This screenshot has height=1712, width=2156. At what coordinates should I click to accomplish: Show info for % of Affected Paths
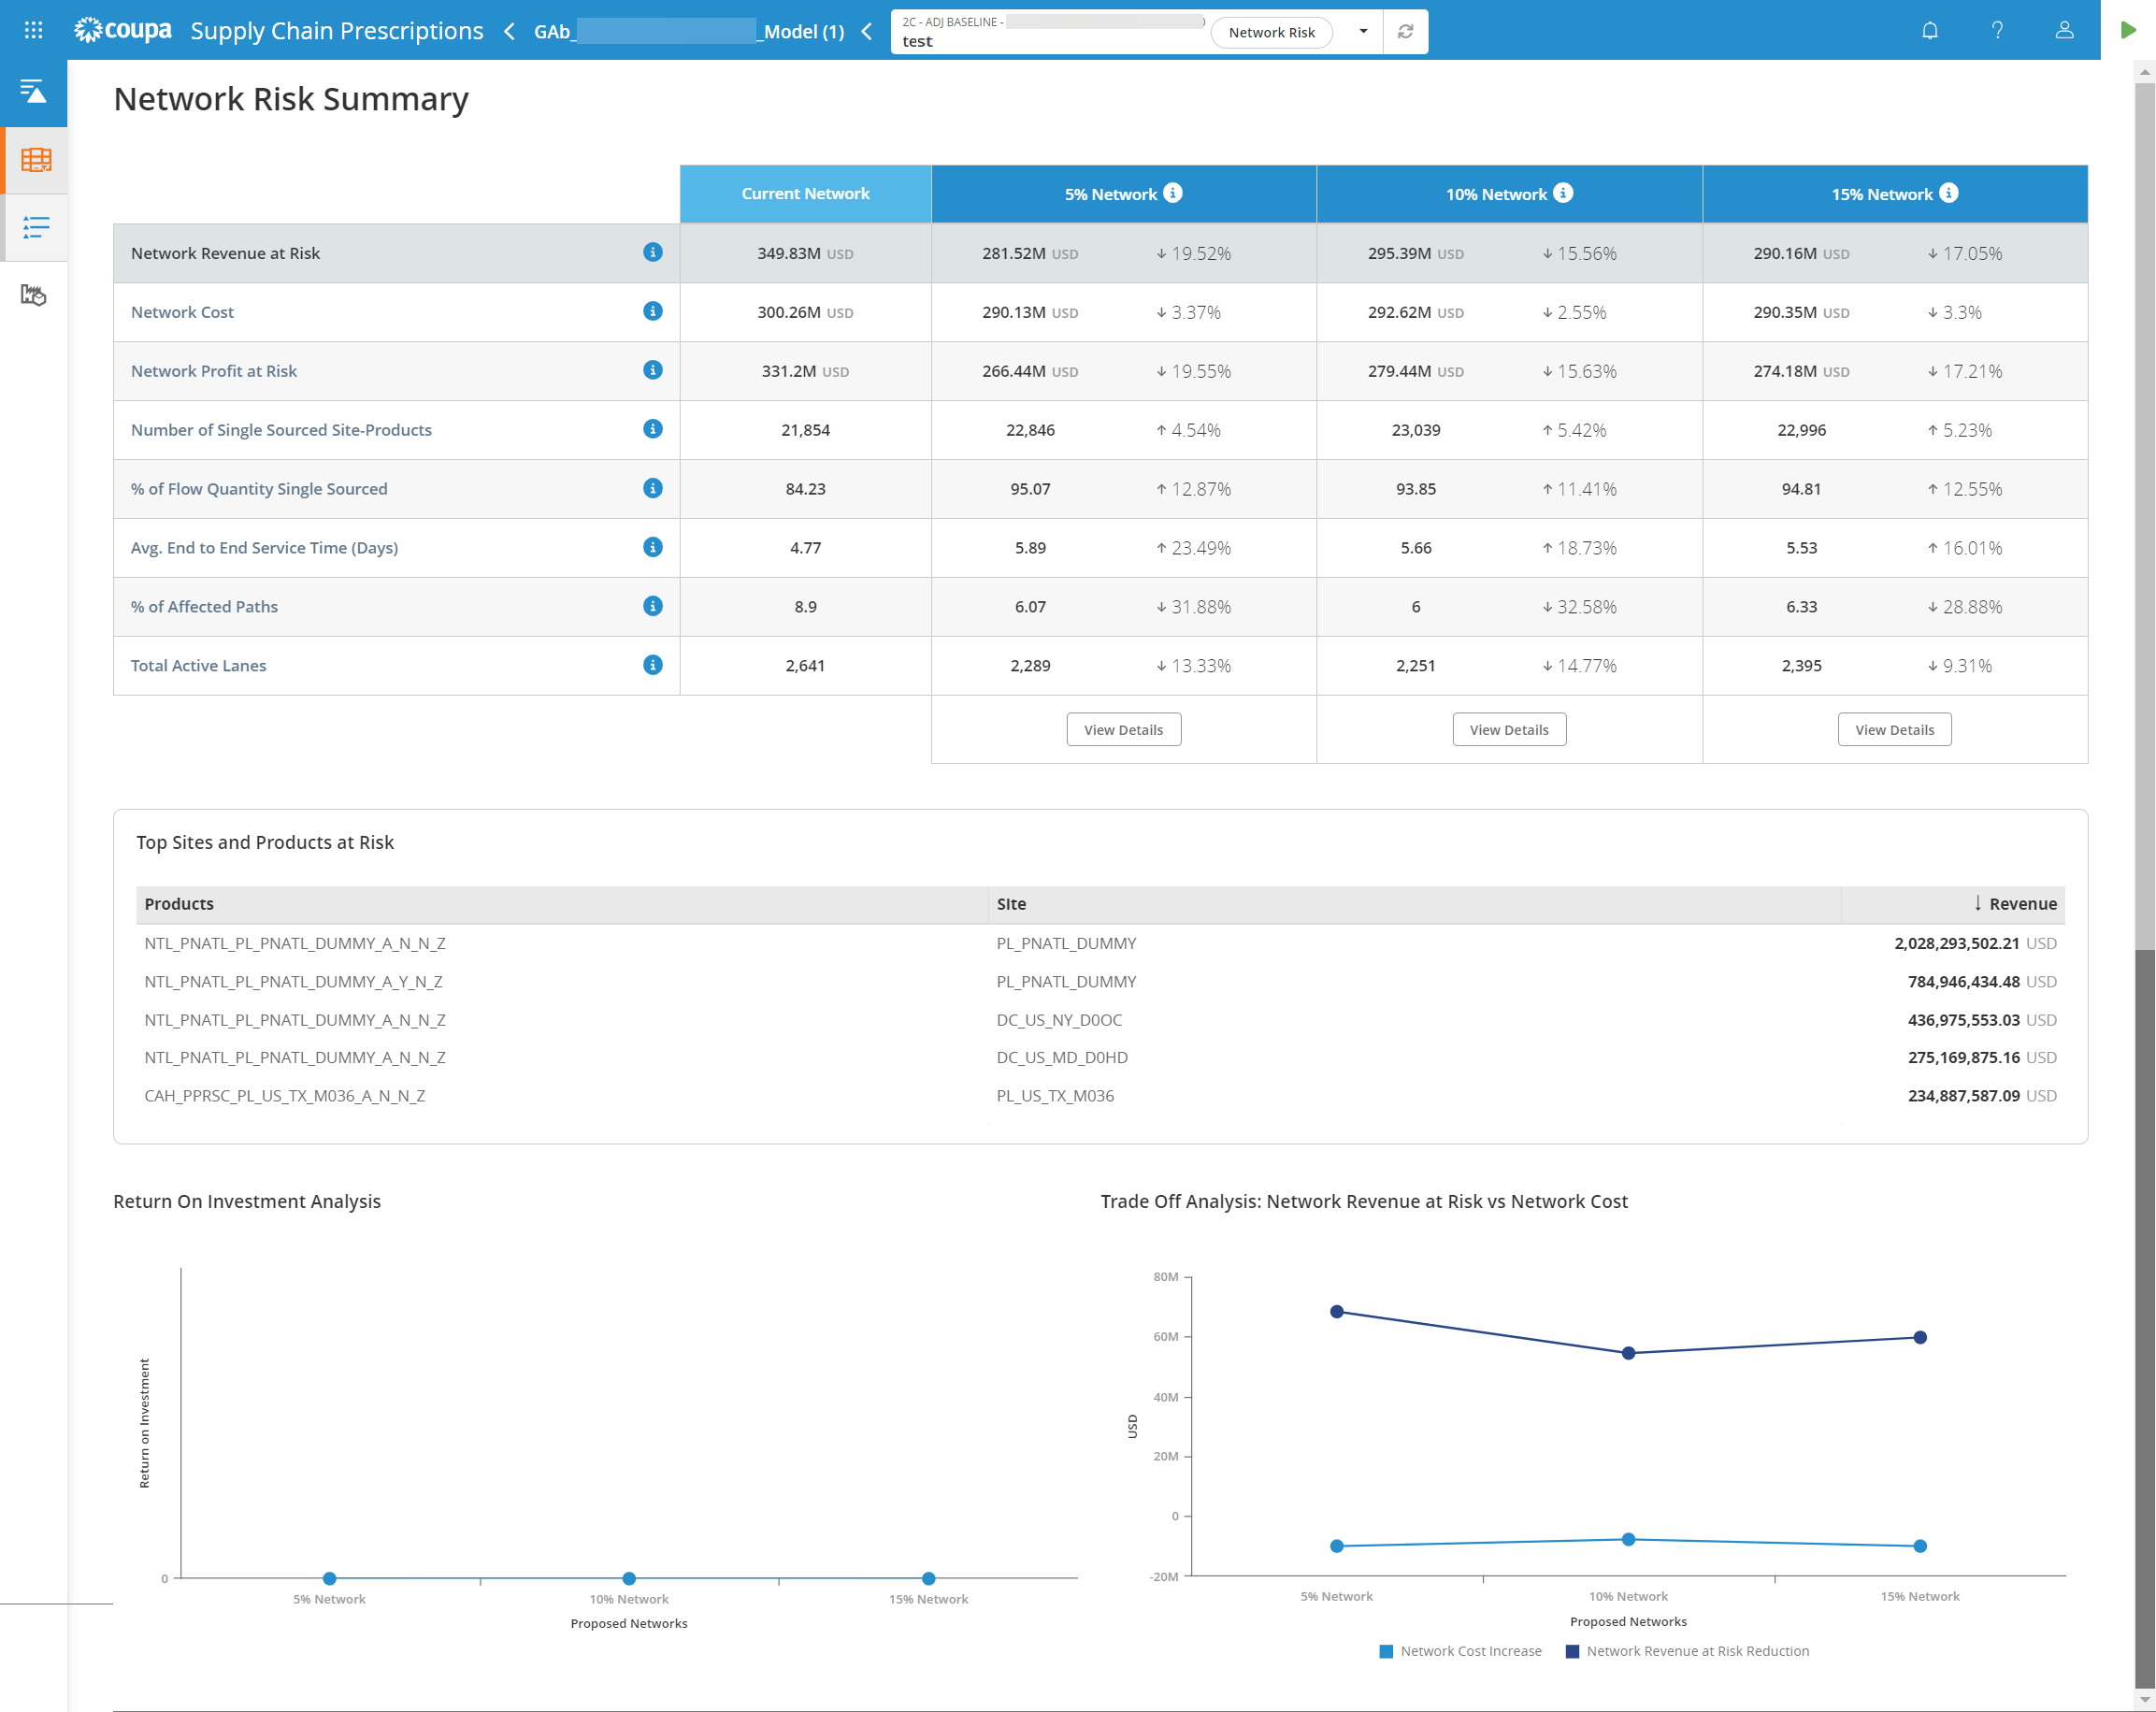pyautogui.click(x=653, y=606)
